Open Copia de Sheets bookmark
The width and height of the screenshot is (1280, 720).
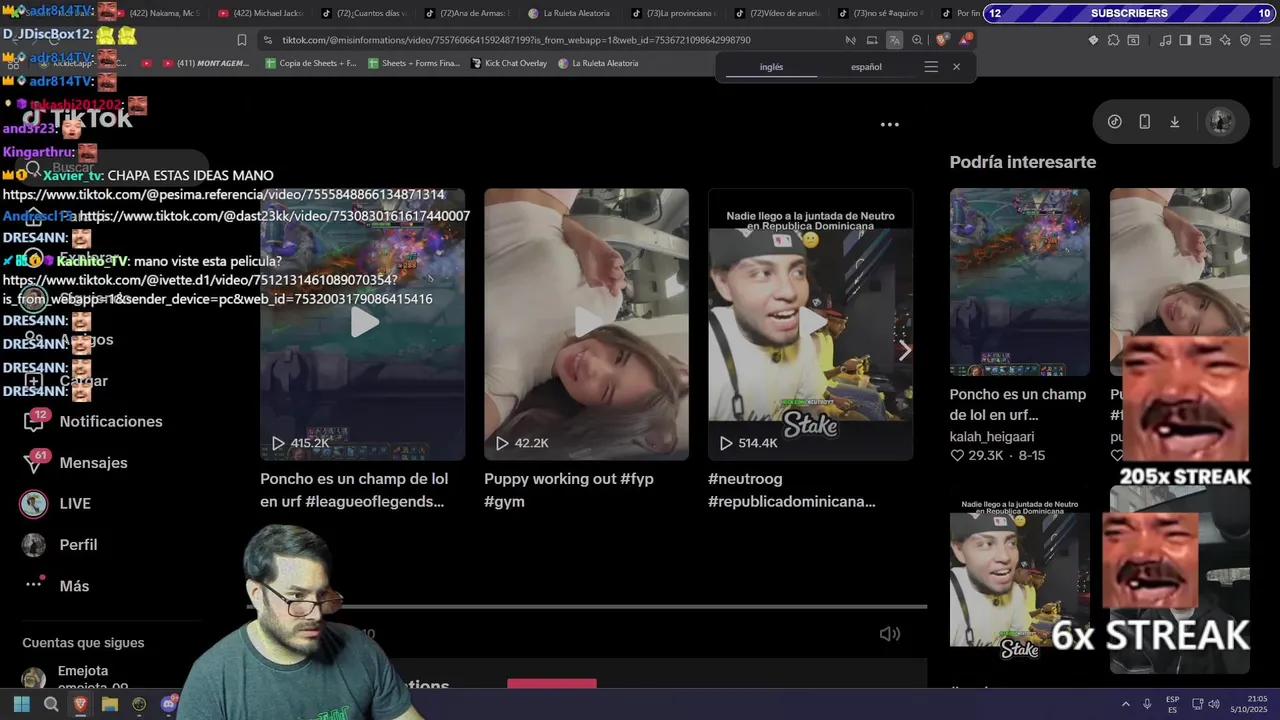310,63
